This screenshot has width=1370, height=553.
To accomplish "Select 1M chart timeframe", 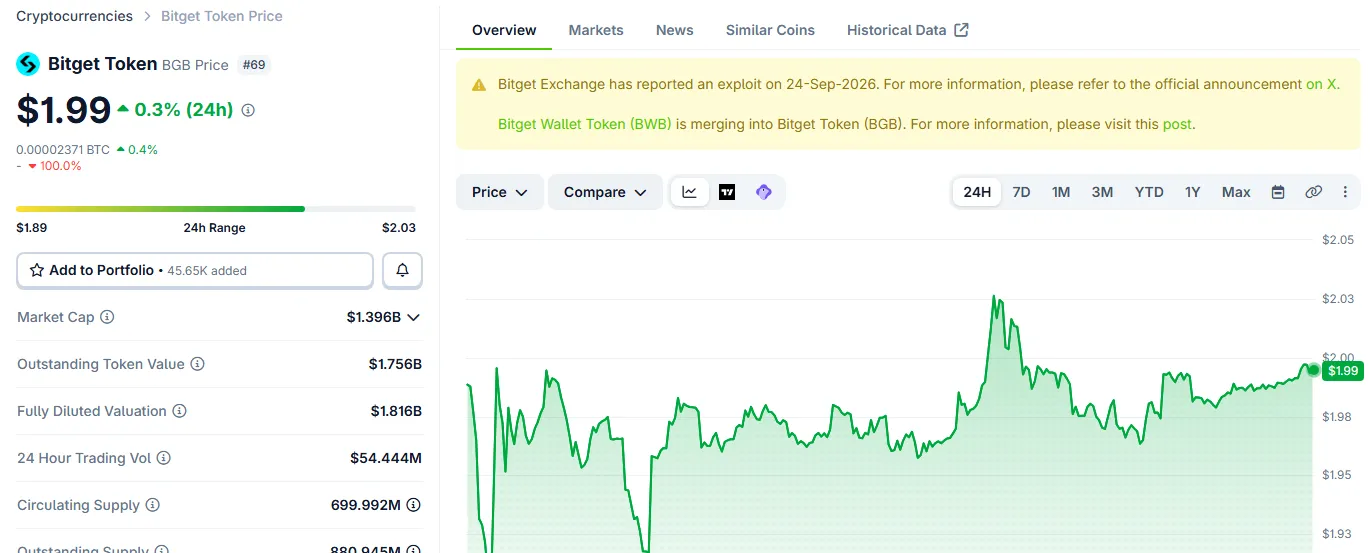I will (1061, 192).
